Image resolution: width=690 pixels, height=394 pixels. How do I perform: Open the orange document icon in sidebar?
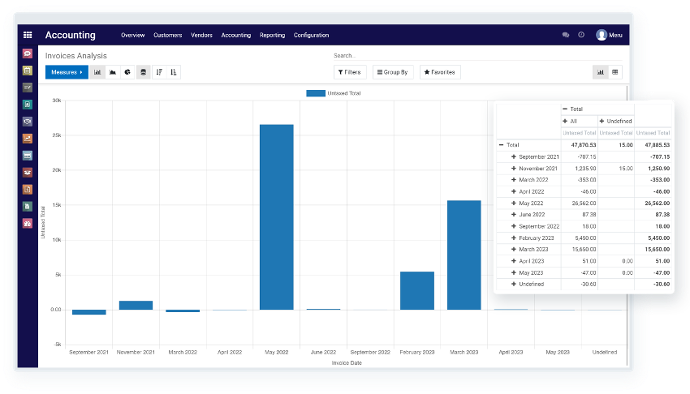pyautogui.click(x=27, y=189)
